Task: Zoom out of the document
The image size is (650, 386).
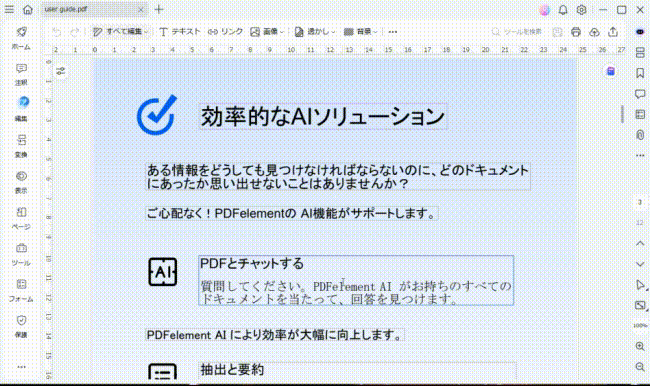Action: [x=640, y=367]
